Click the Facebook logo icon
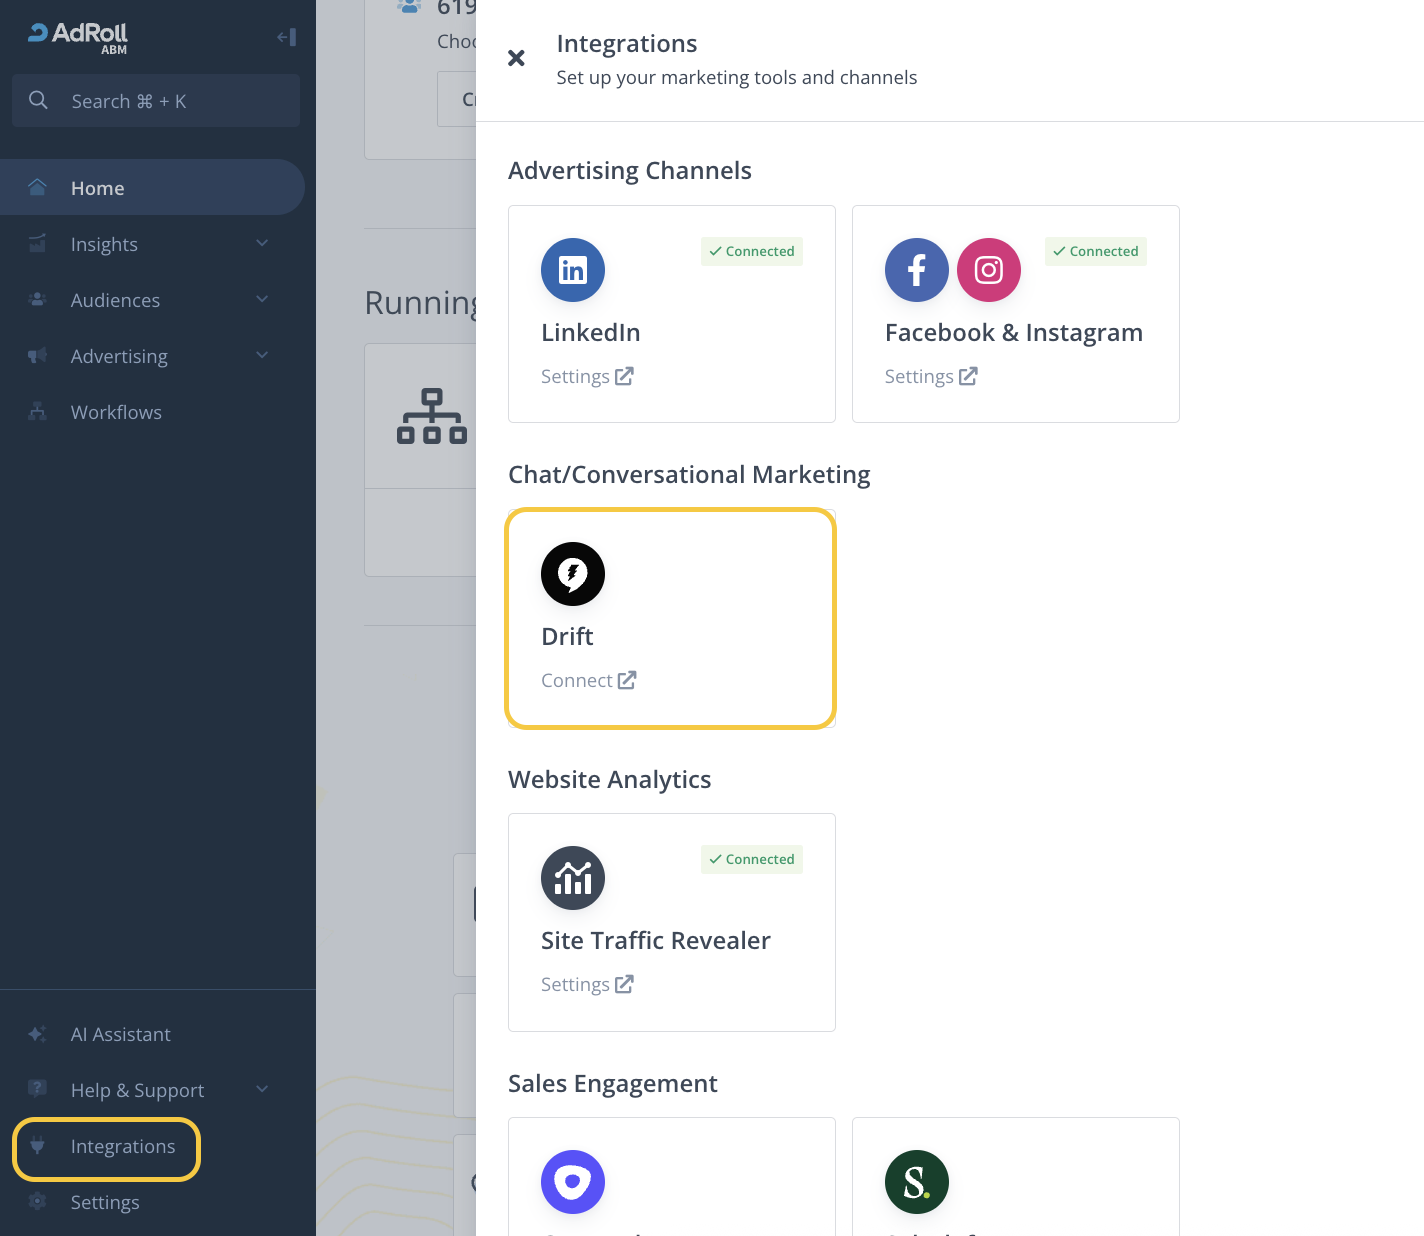The width and height of the screenshot is (1424, 1236). point(916,270)
